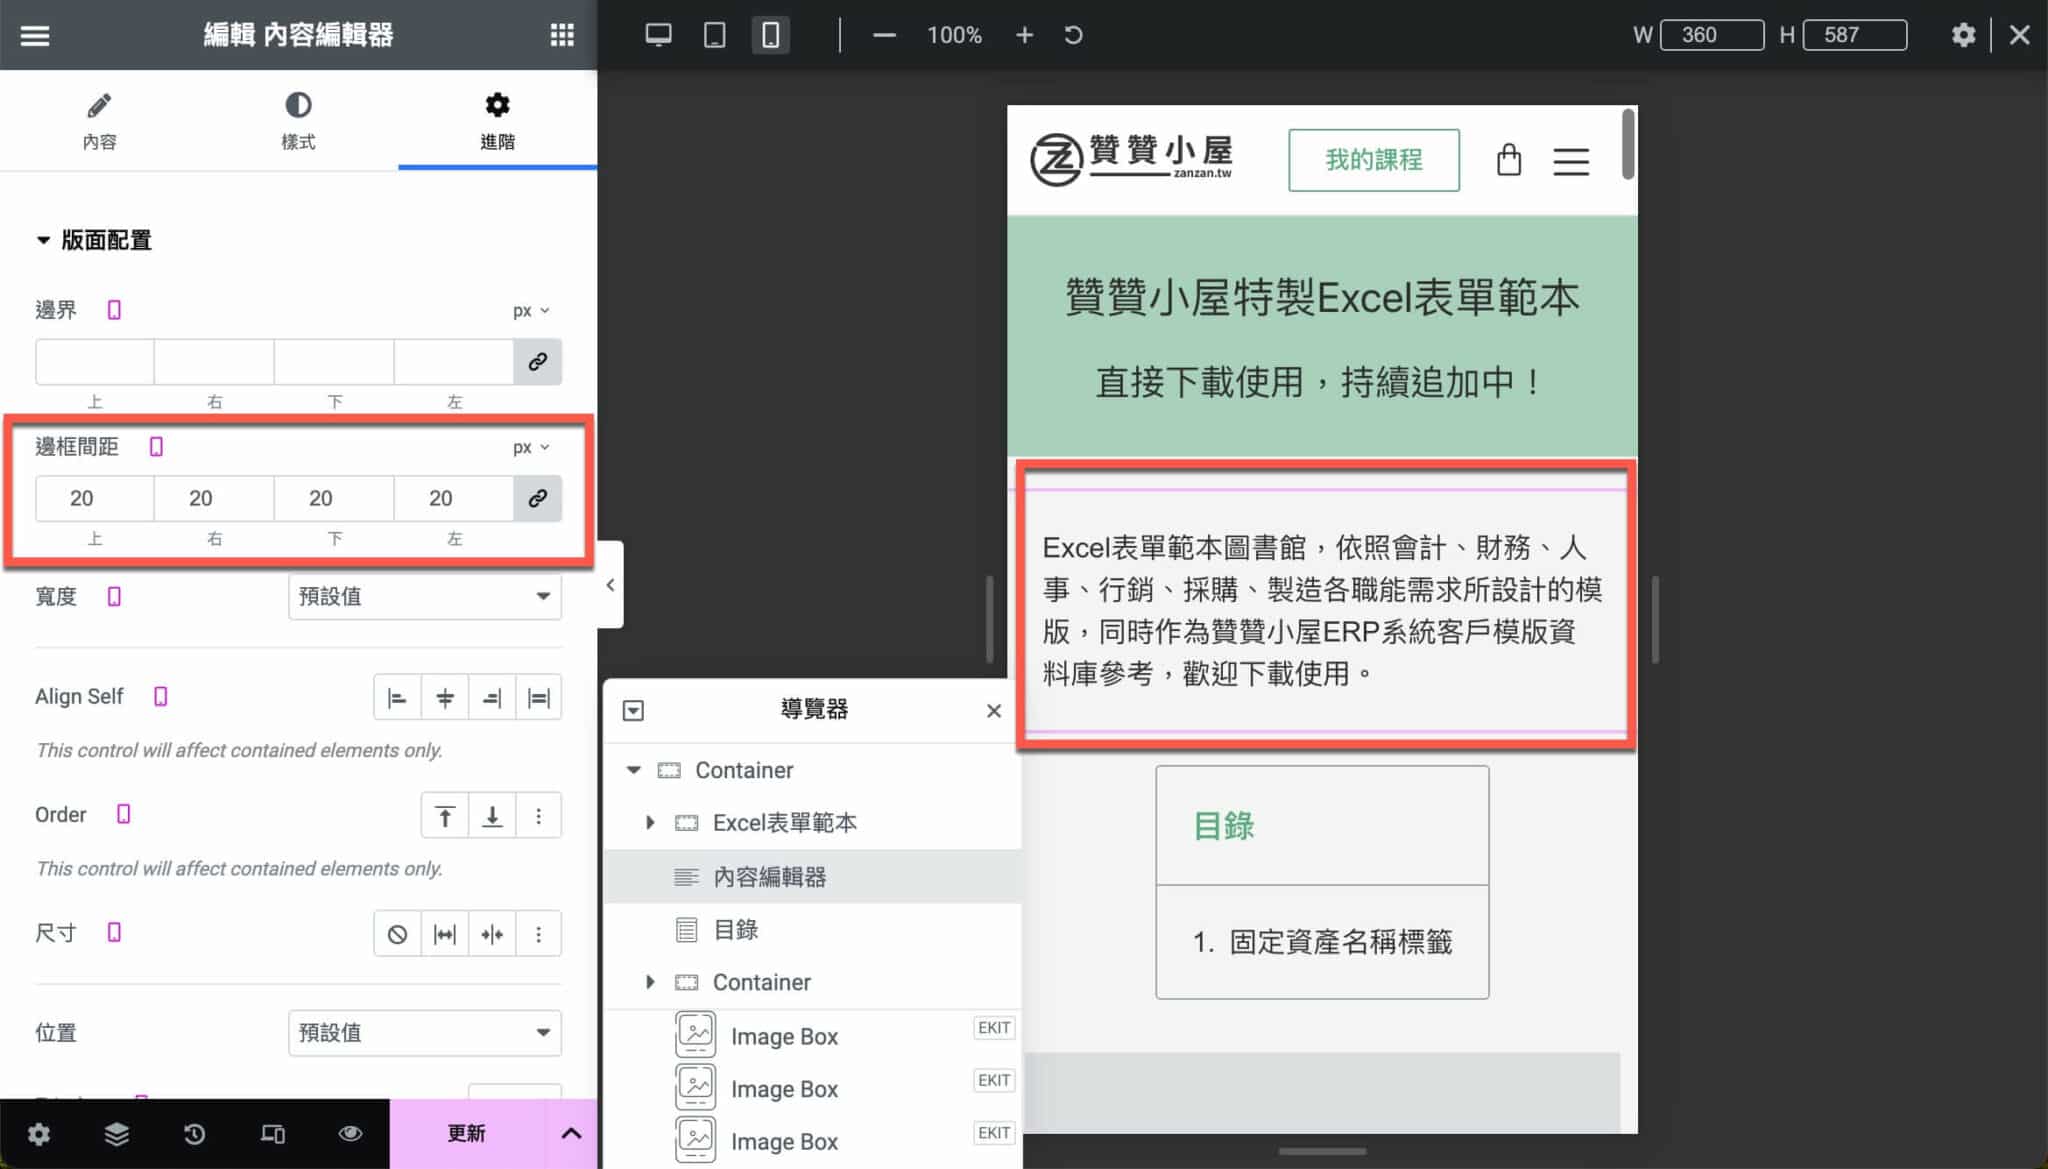This screenshot has width=2048, height=1169.
Task: Open navigator layers icon in footer
Action: 116,1133
